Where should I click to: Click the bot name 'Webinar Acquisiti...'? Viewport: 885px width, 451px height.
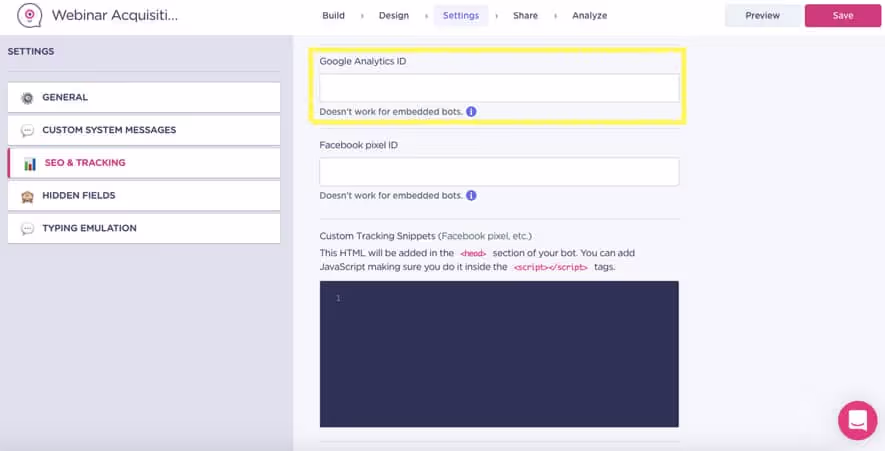click(x=115, y=15)
